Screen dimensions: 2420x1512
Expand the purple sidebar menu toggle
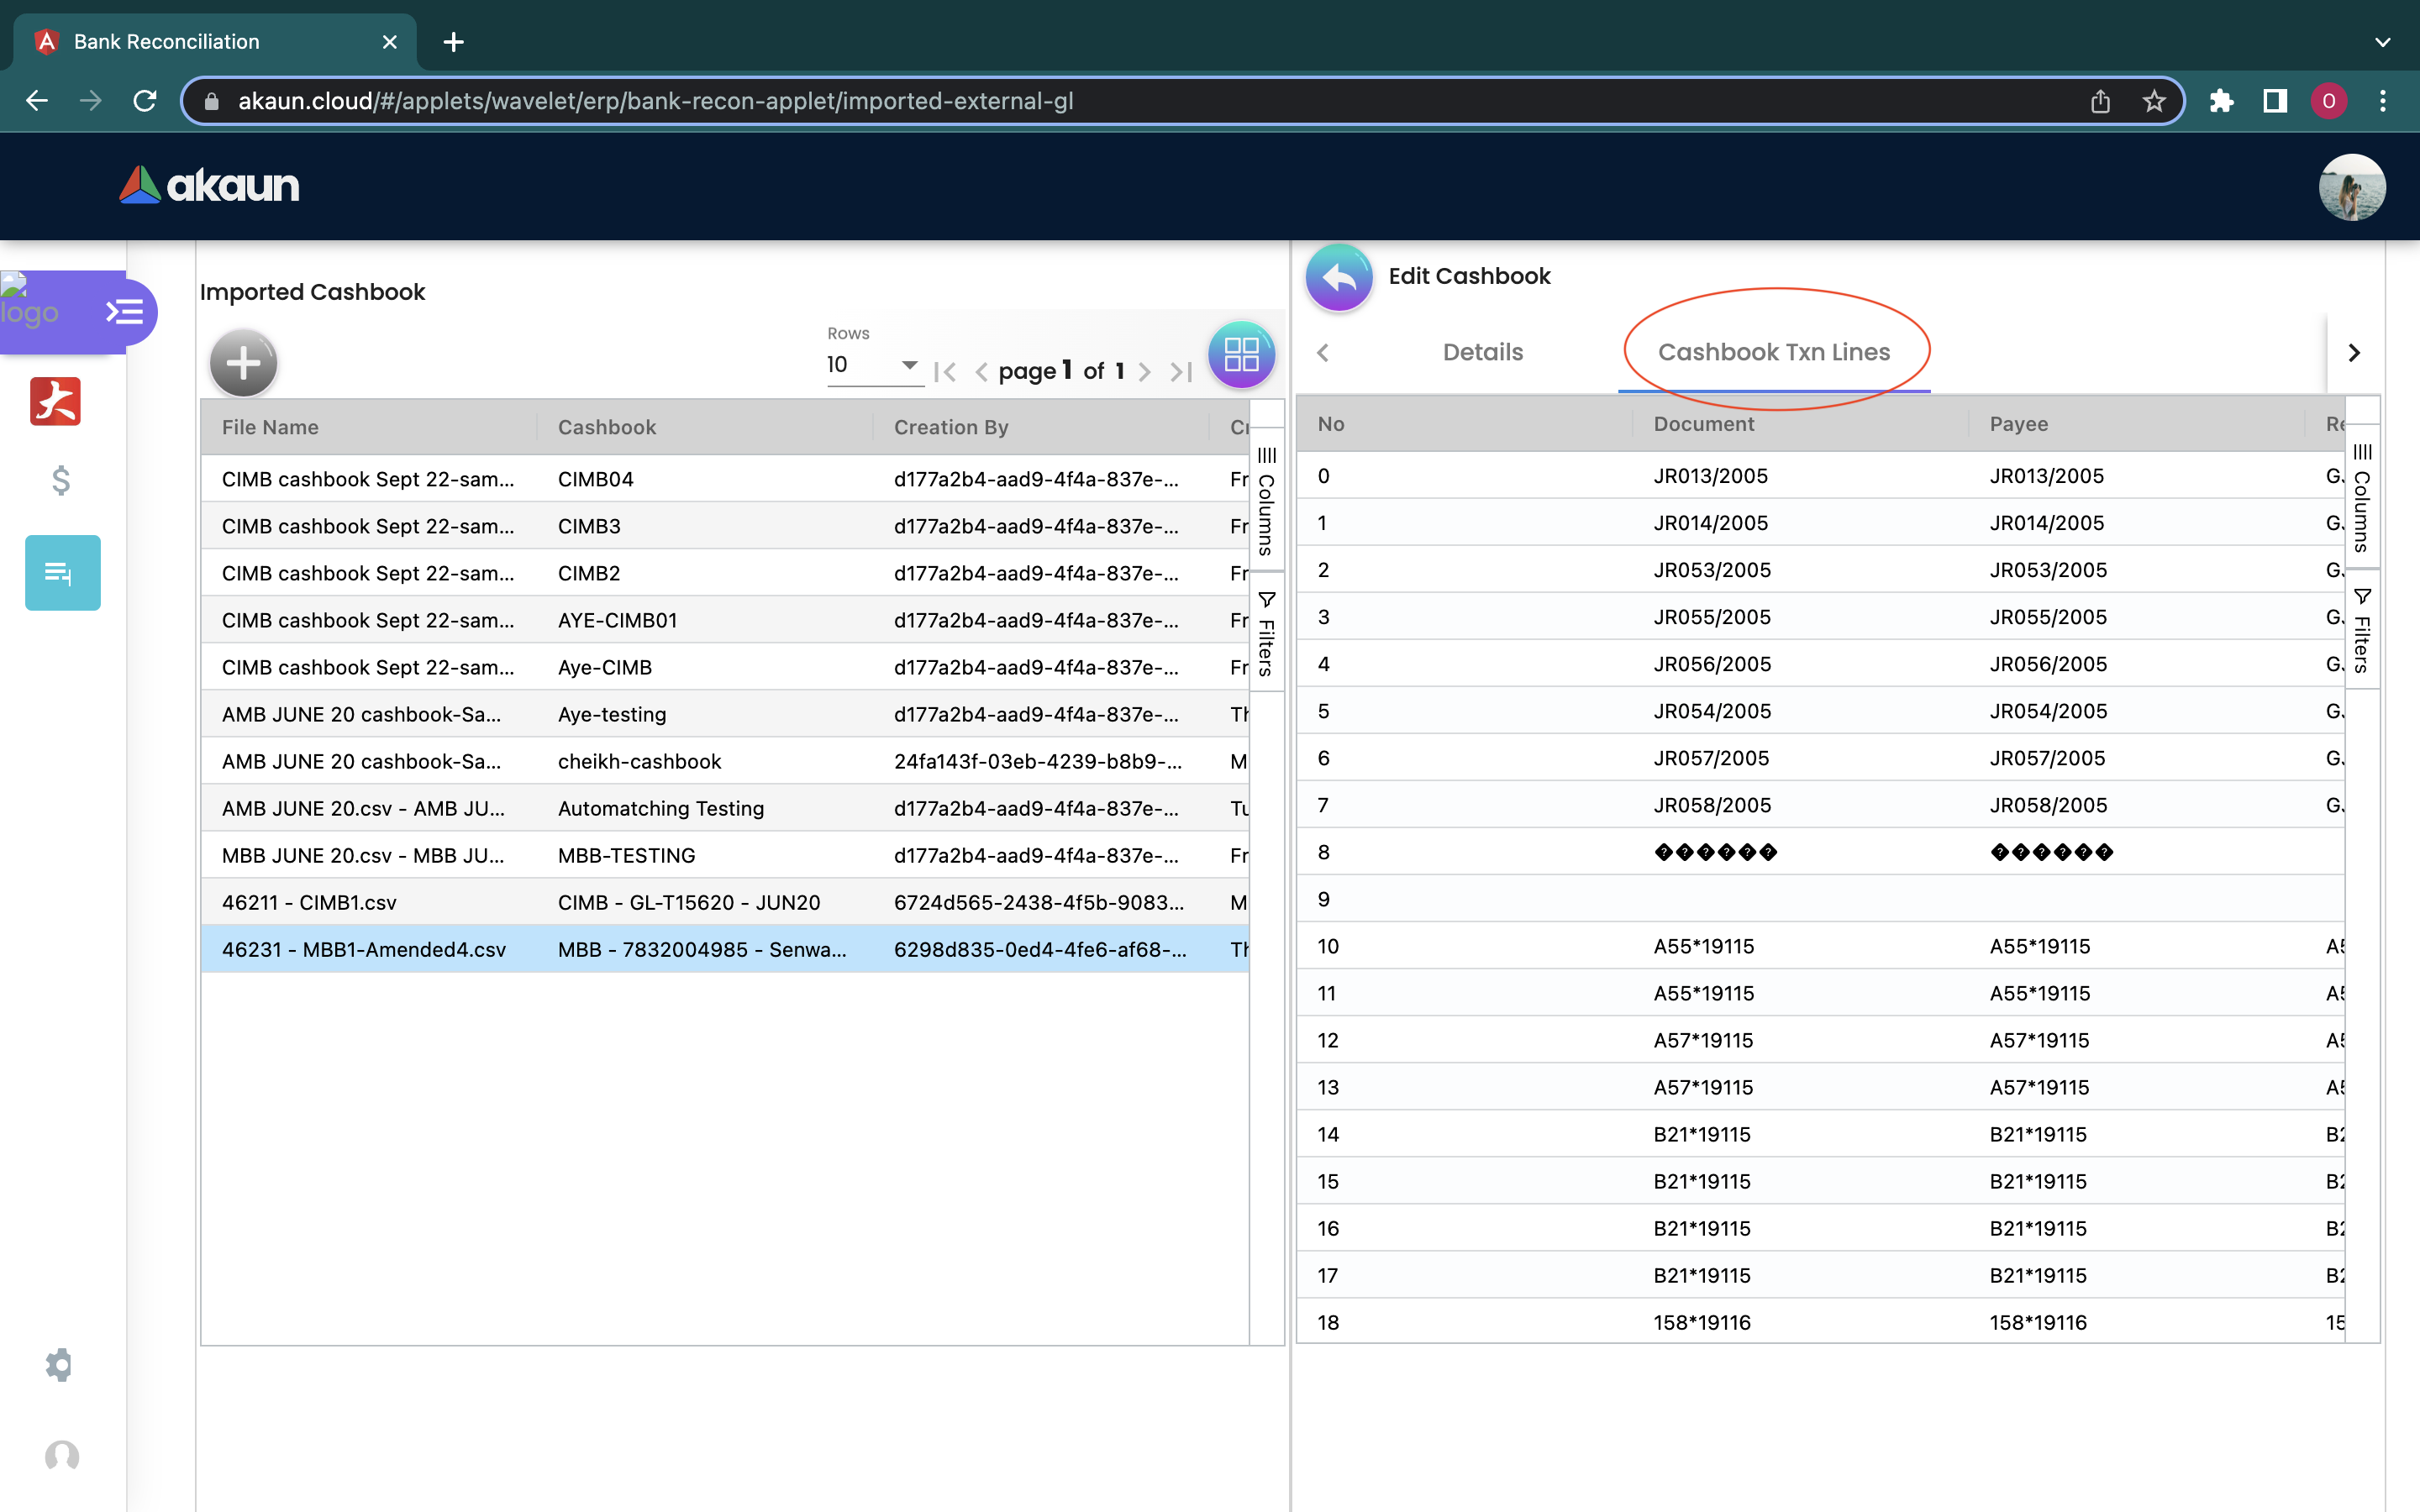125,313
